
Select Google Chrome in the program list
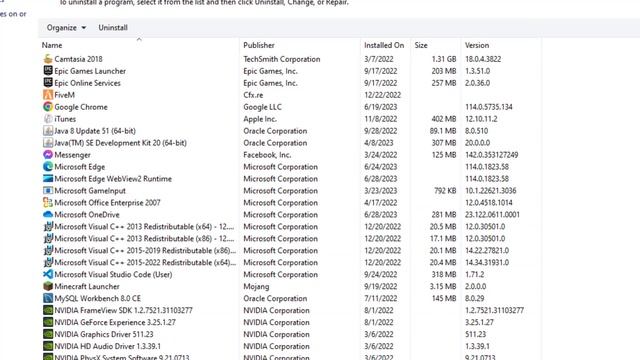pyautogui.click(x=81, y=107)
